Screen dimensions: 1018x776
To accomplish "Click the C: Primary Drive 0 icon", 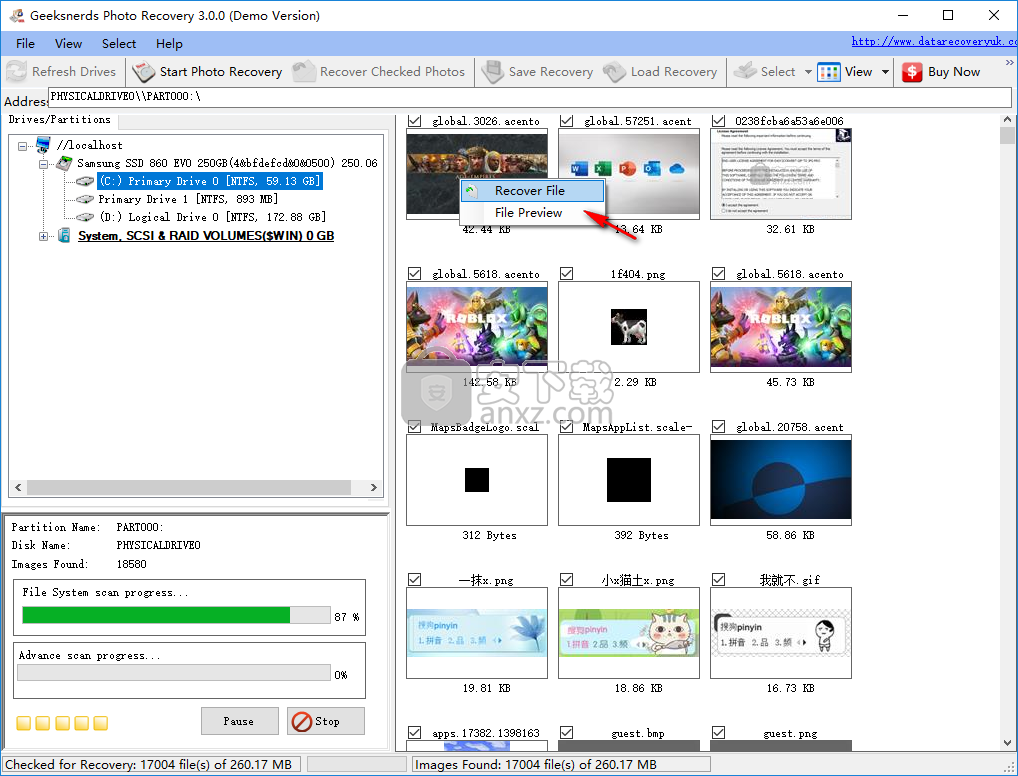I will click(85, 181).
